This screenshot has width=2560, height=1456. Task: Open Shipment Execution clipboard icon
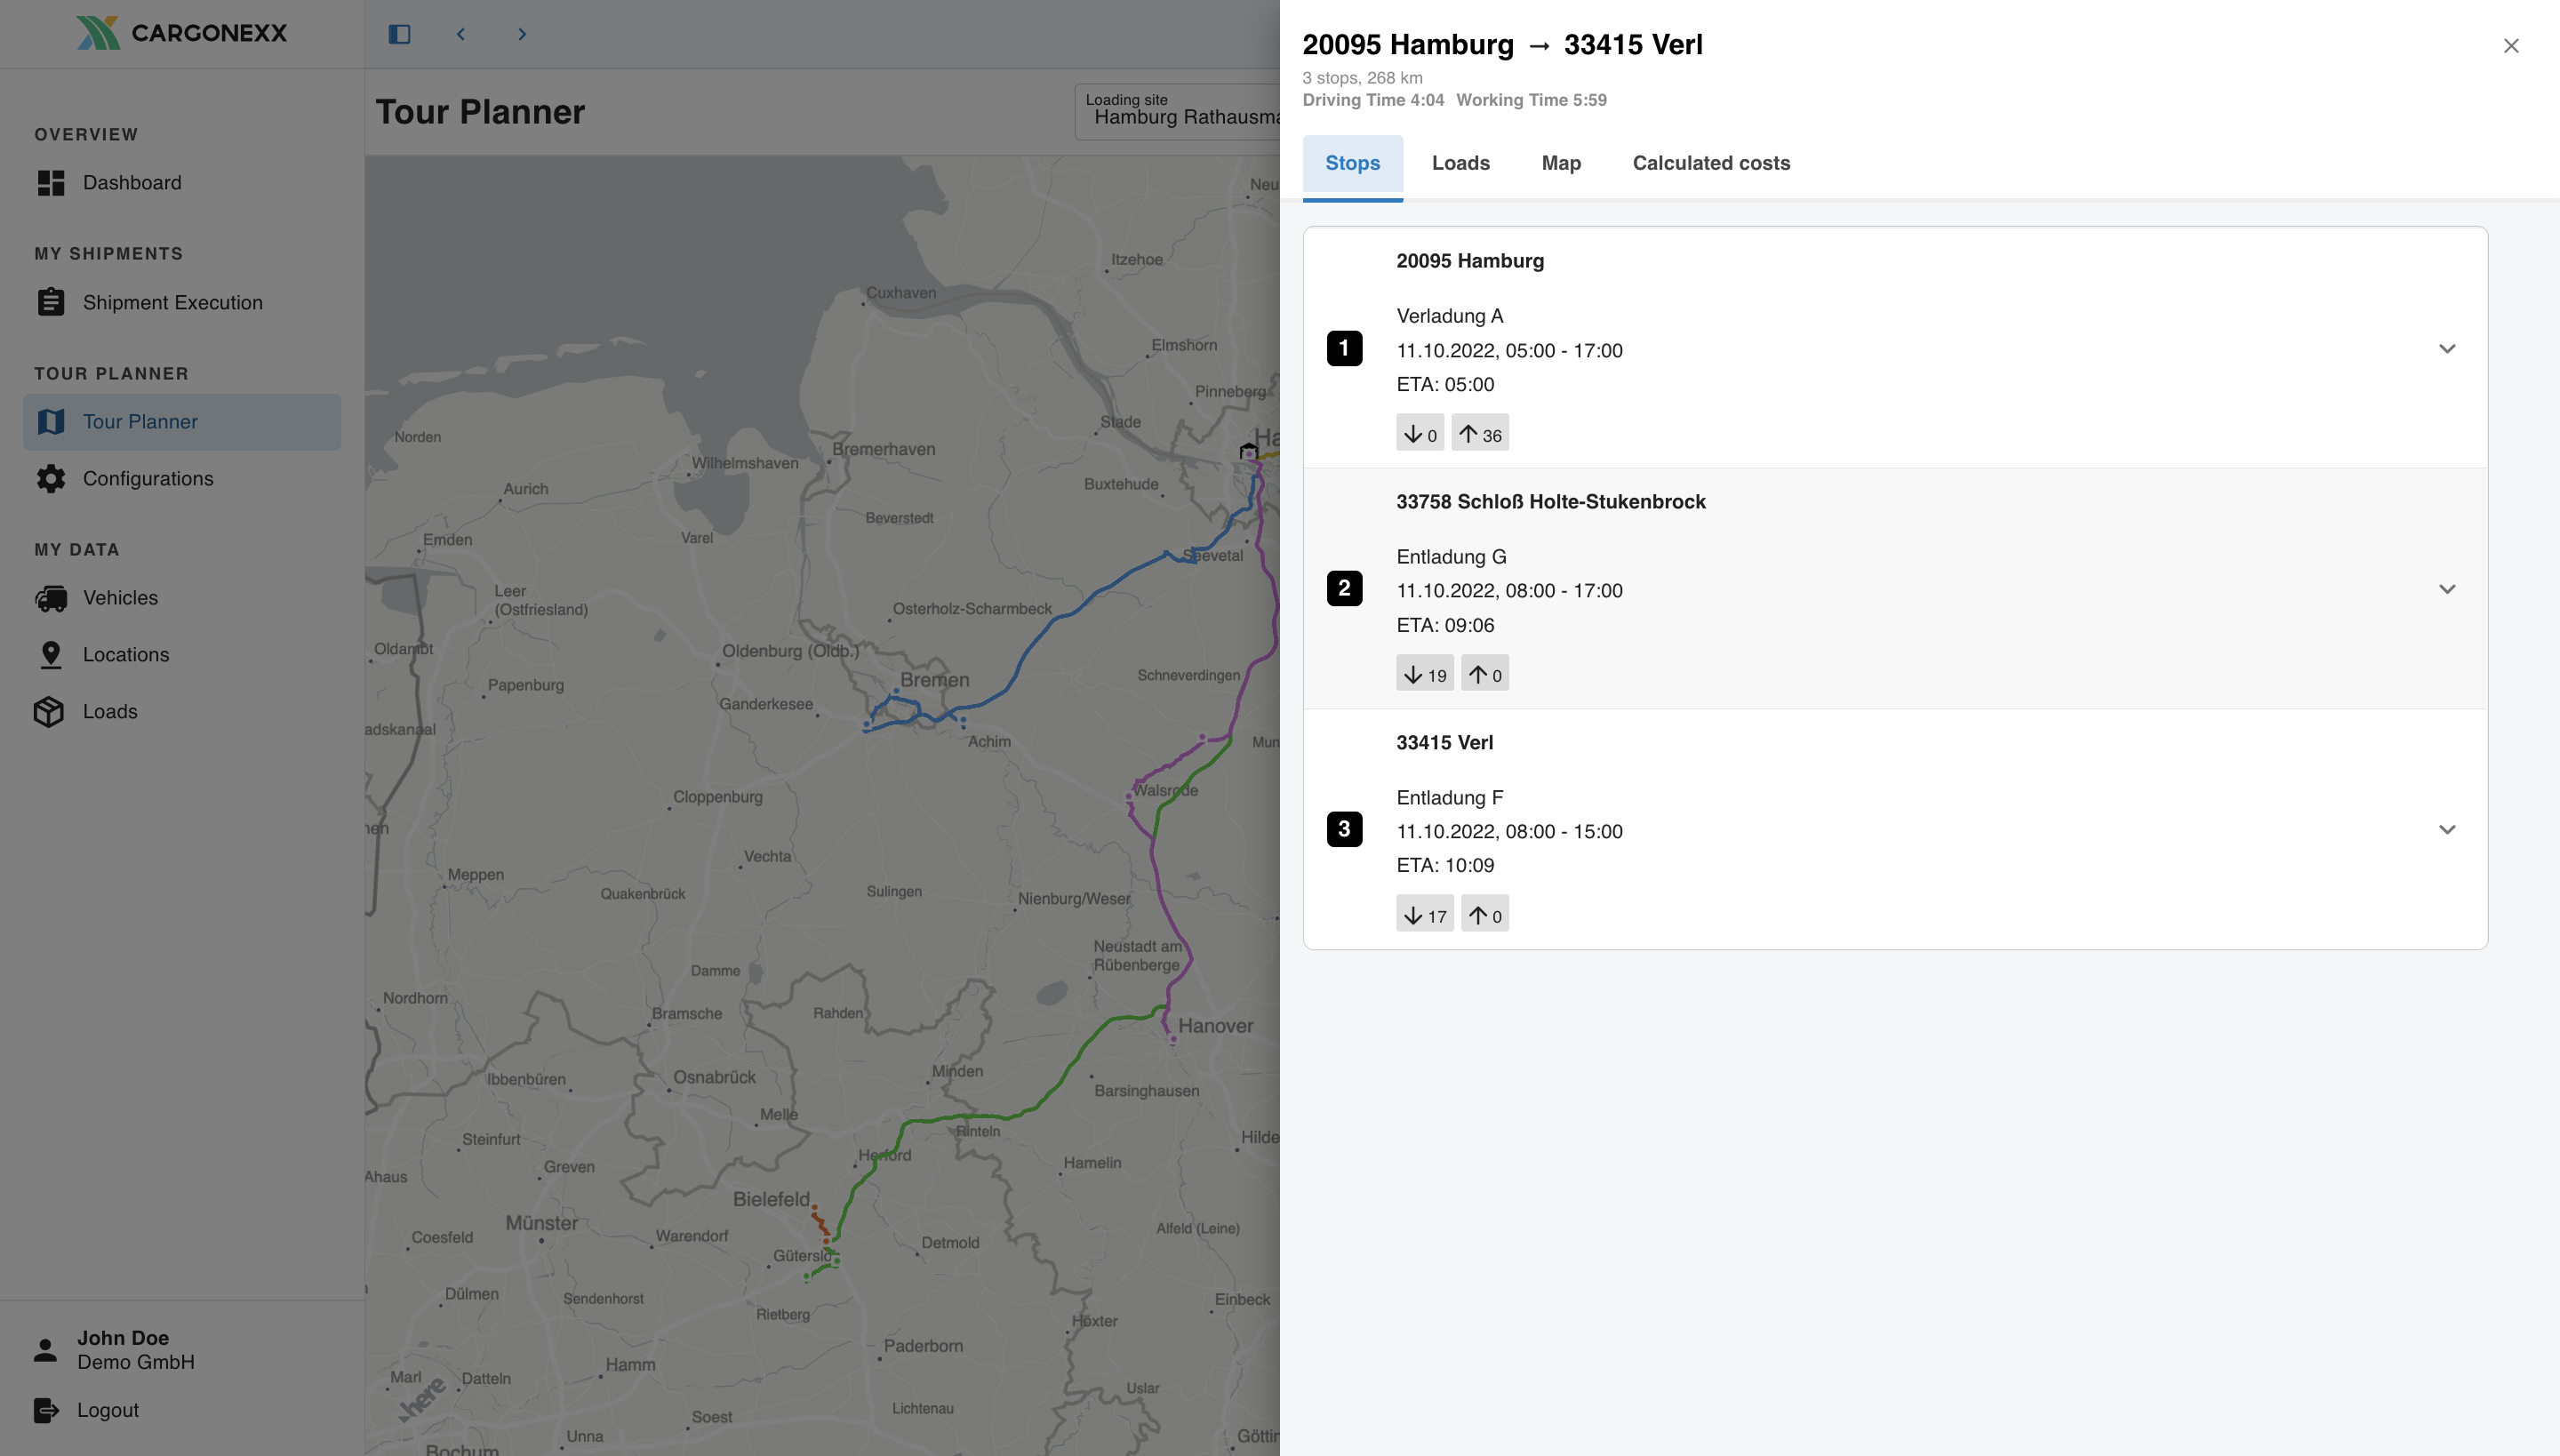51,302
